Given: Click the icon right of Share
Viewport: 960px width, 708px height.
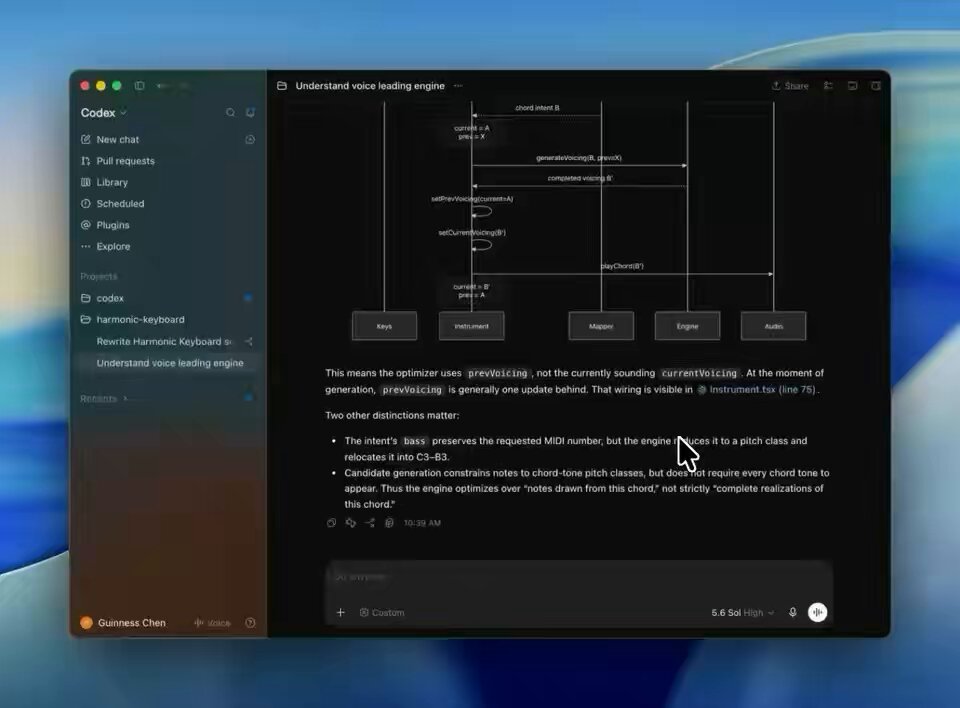Looking at the screenshot, I should [828, 86].
